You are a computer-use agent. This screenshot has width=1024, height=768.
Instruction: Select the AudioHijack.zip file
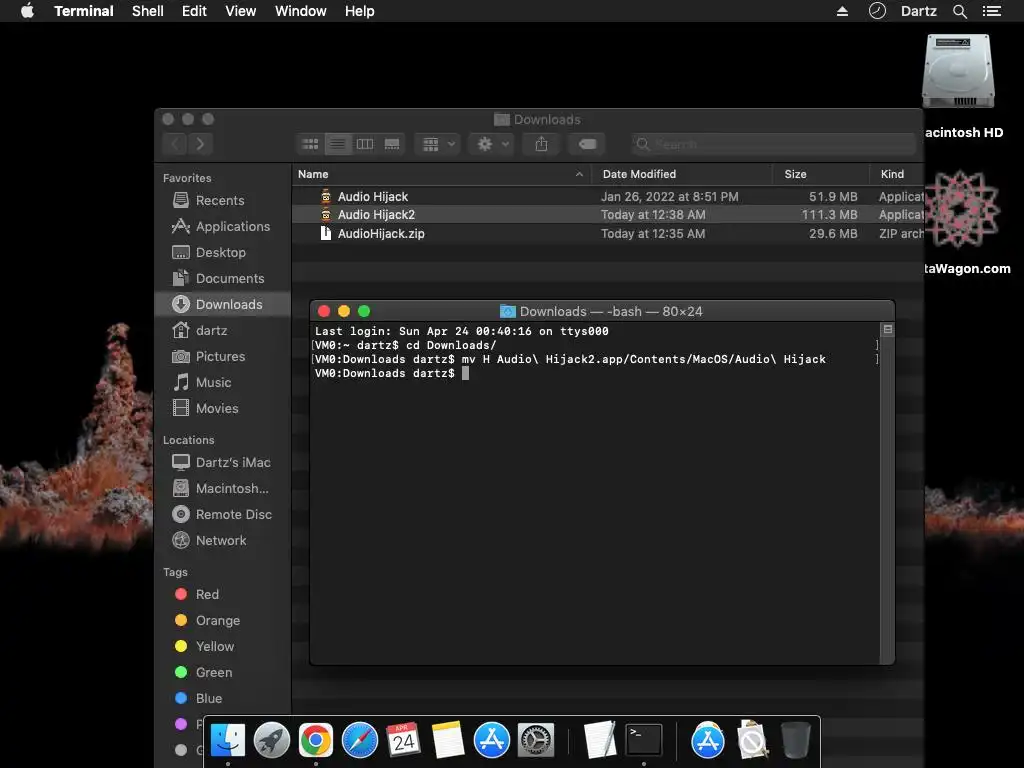607,234
